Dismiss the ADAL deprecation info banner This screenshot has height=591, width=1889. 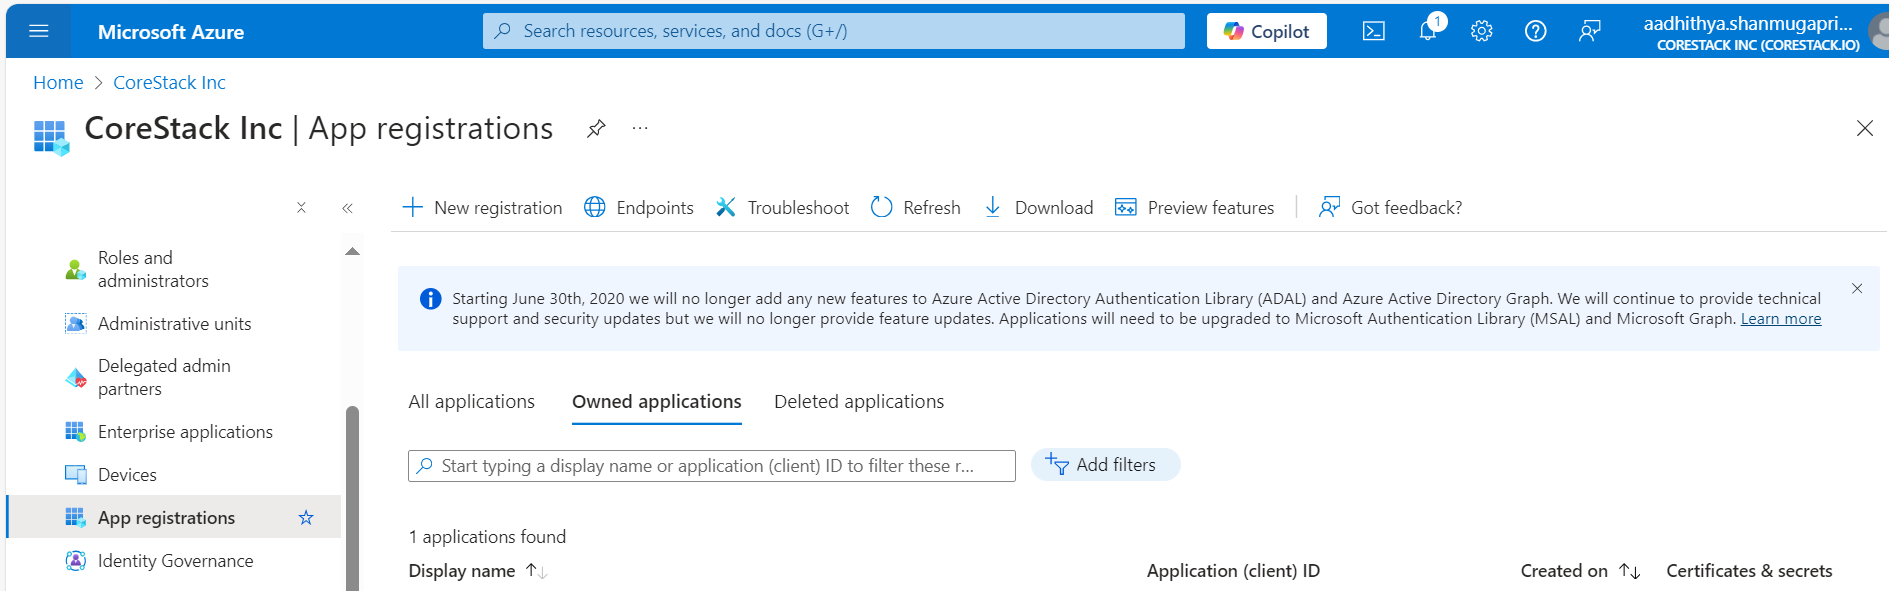[x=1857, y=288]
